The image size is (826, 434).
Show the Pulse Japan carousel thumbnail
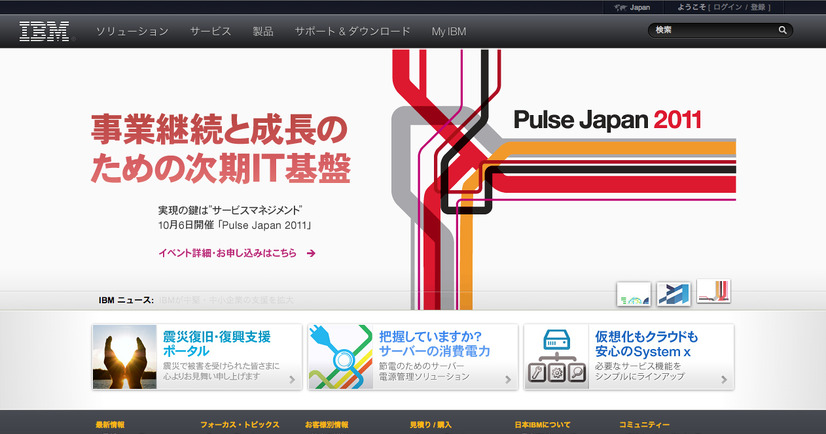[713, 291]
